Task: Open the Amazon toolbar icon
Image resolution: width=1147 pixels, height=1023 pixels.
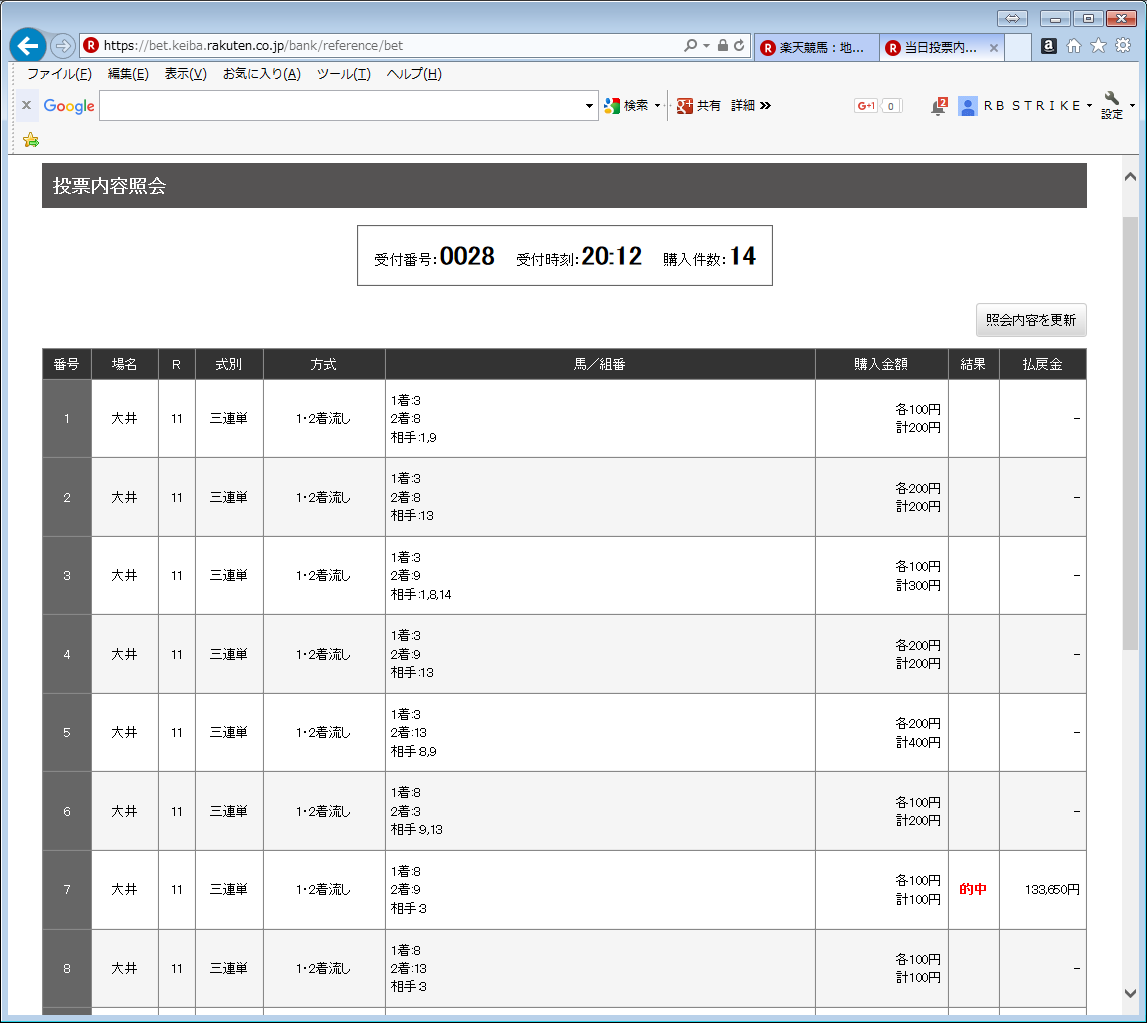Action: pos(1048,46)
